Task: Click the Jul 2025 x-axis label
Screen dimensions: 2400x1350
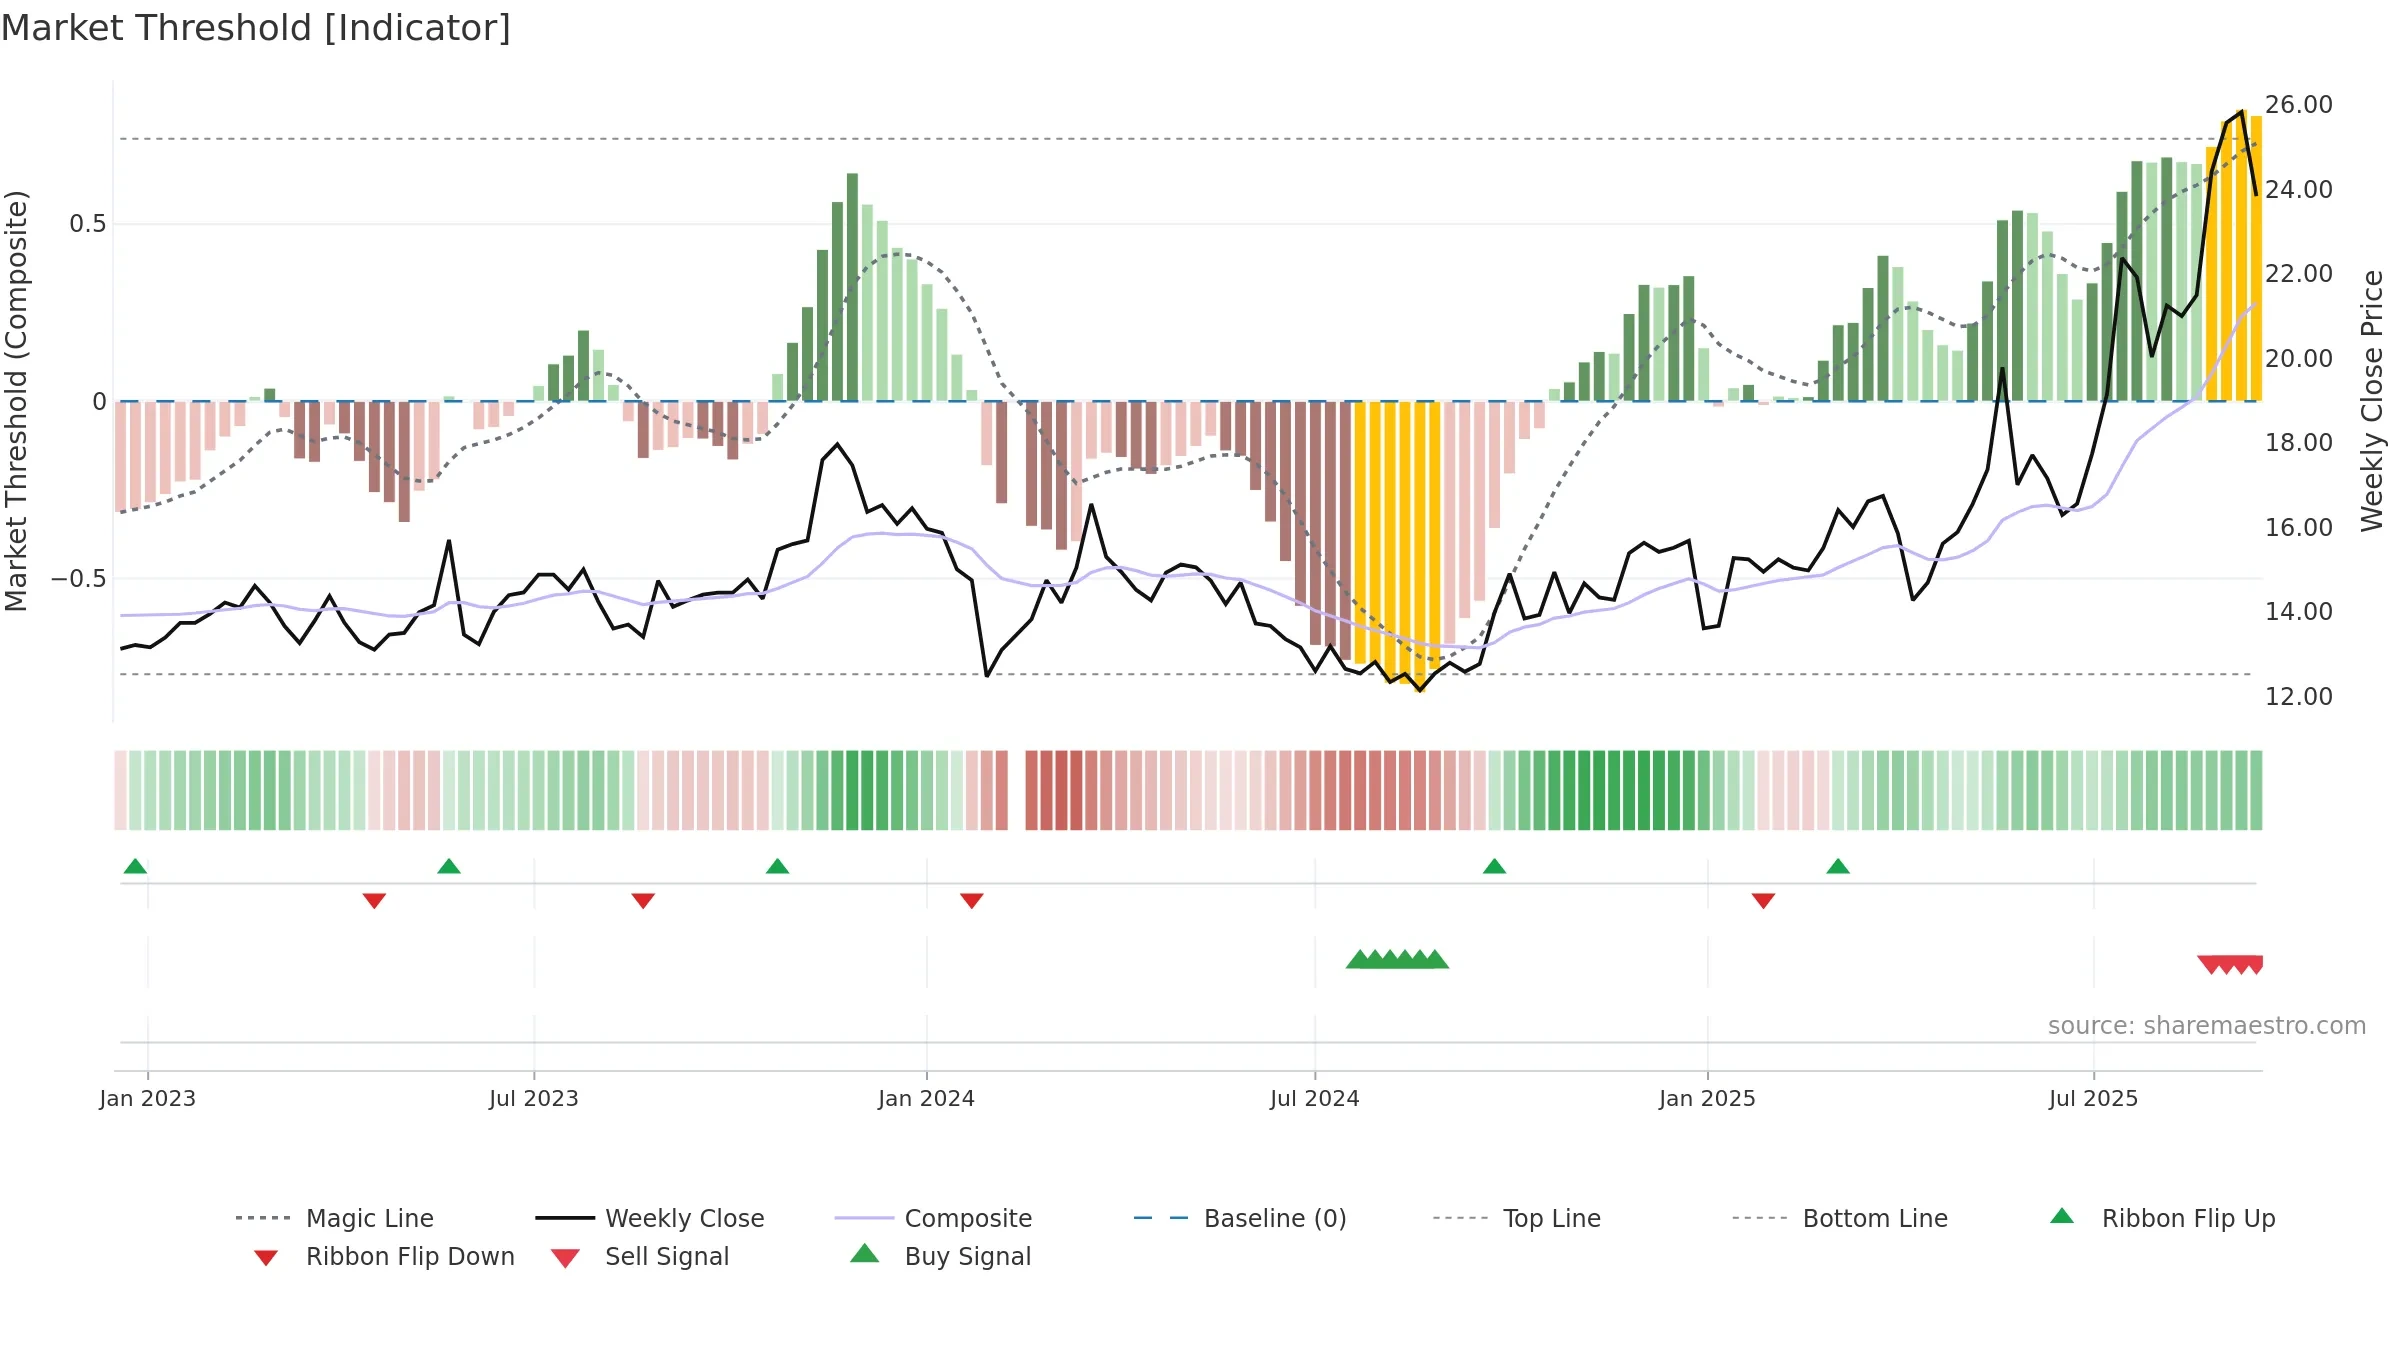Action: 2093,1098
